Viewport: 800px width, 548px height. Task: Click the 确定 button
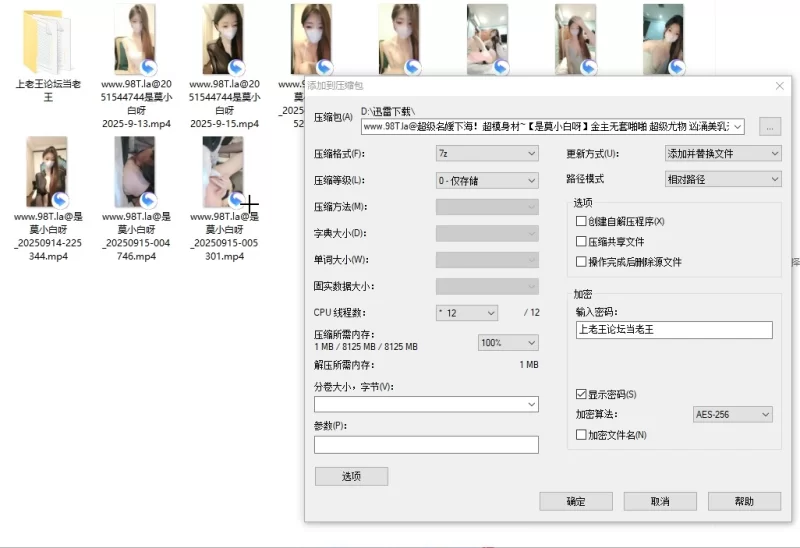coord(575,501)
